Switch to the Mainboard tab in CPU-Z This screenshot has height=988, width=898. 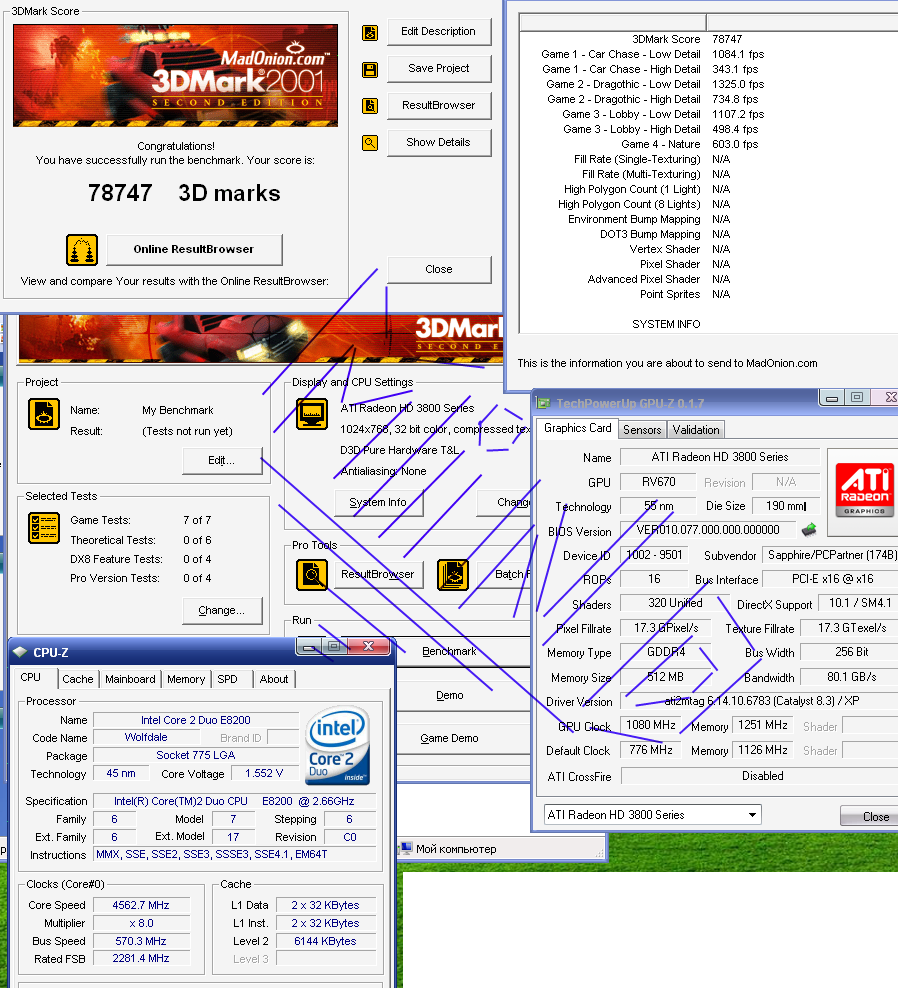point(130,679)
